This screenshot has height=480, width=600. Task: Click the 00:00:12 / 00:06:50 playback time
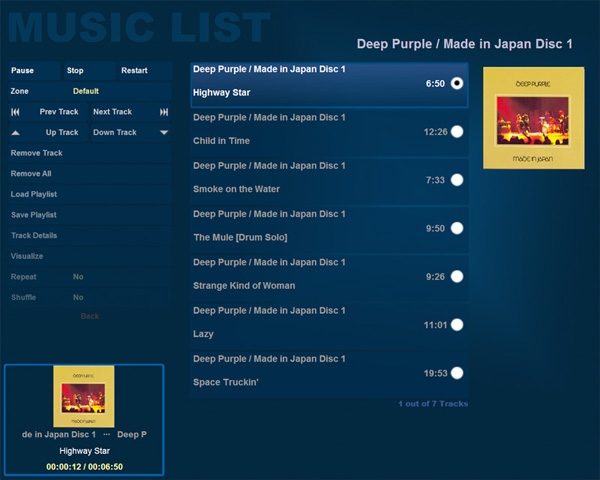tap(85, 467)
